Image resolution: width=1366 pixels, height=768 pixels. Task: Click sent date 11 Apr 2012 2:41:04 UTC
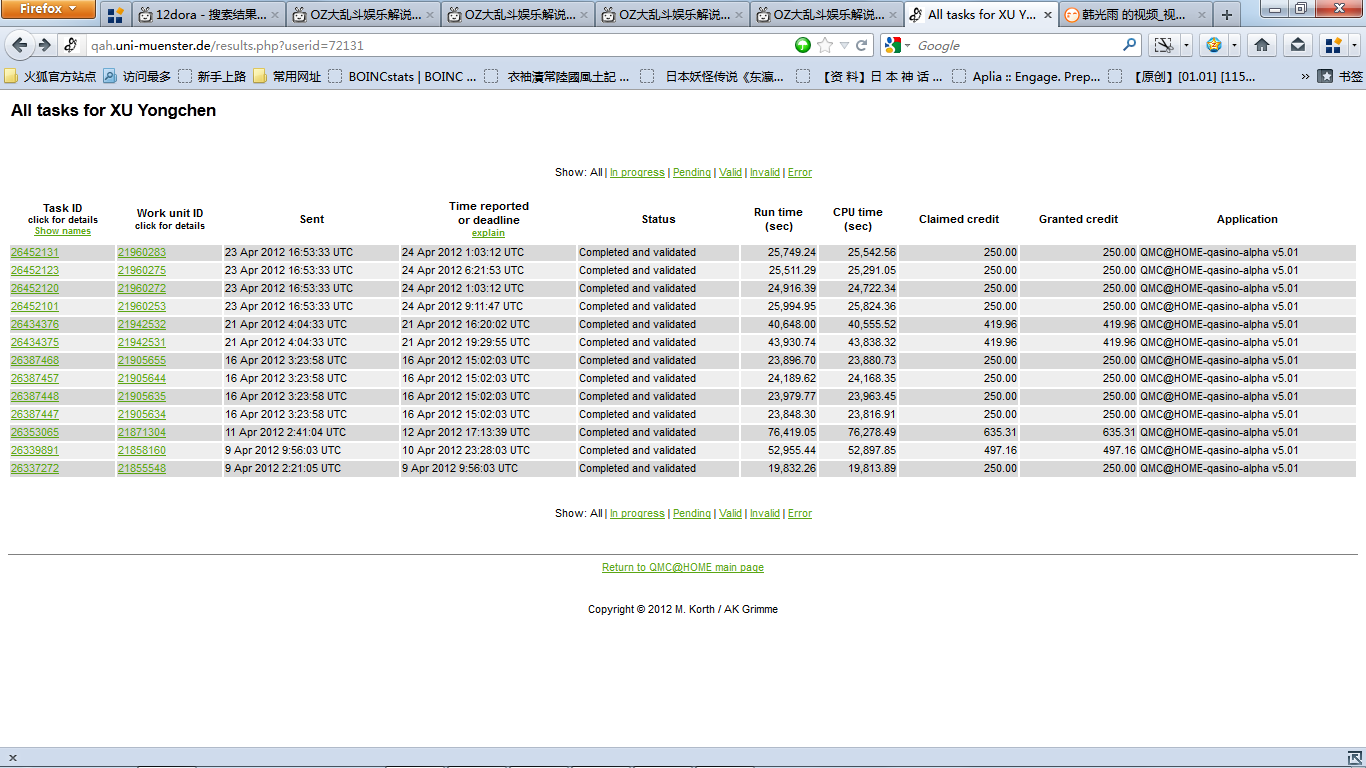coord(285,432)
